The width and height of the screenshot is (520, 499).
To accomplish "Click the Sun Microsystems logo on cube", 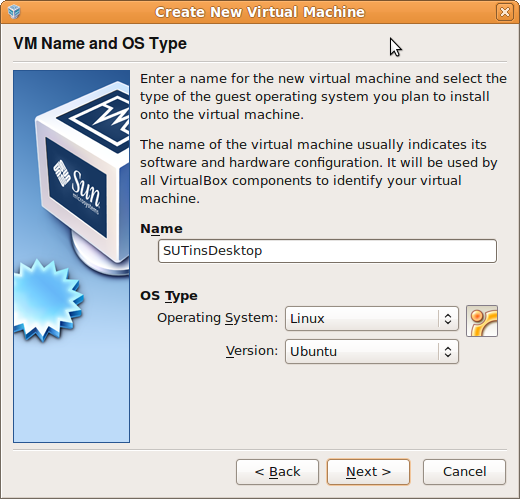I will 77,187.
